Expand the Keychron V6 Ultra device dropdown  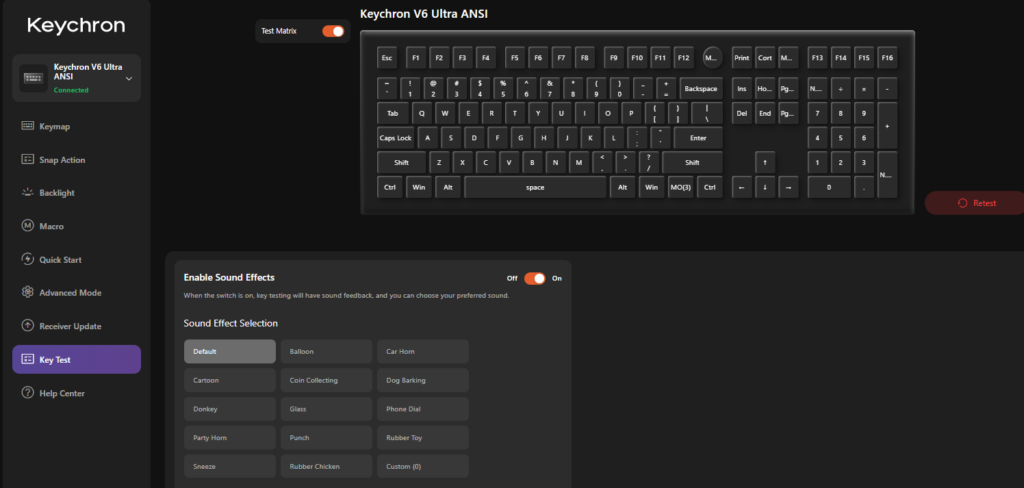click(x=129, y=78)
